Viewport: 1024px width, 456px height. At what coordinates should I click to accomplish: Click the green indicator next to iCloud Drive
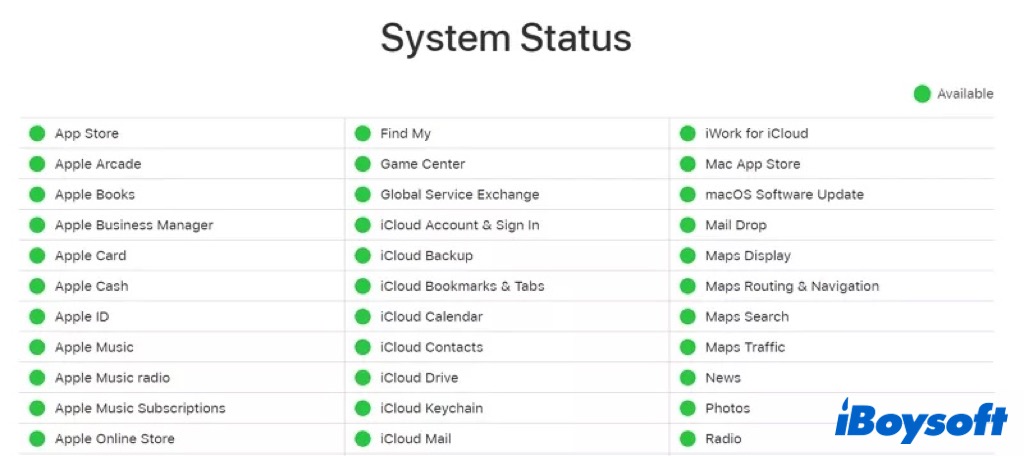(363, 378)
